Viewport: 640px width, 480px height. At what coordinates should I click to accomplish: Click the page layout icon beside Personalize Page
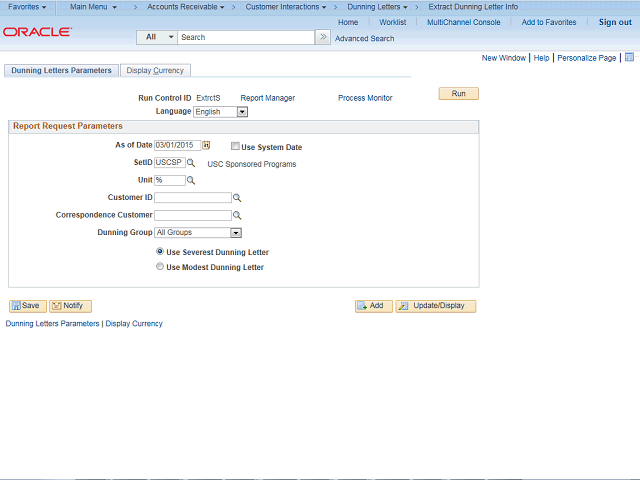click(x=629, y=58)
